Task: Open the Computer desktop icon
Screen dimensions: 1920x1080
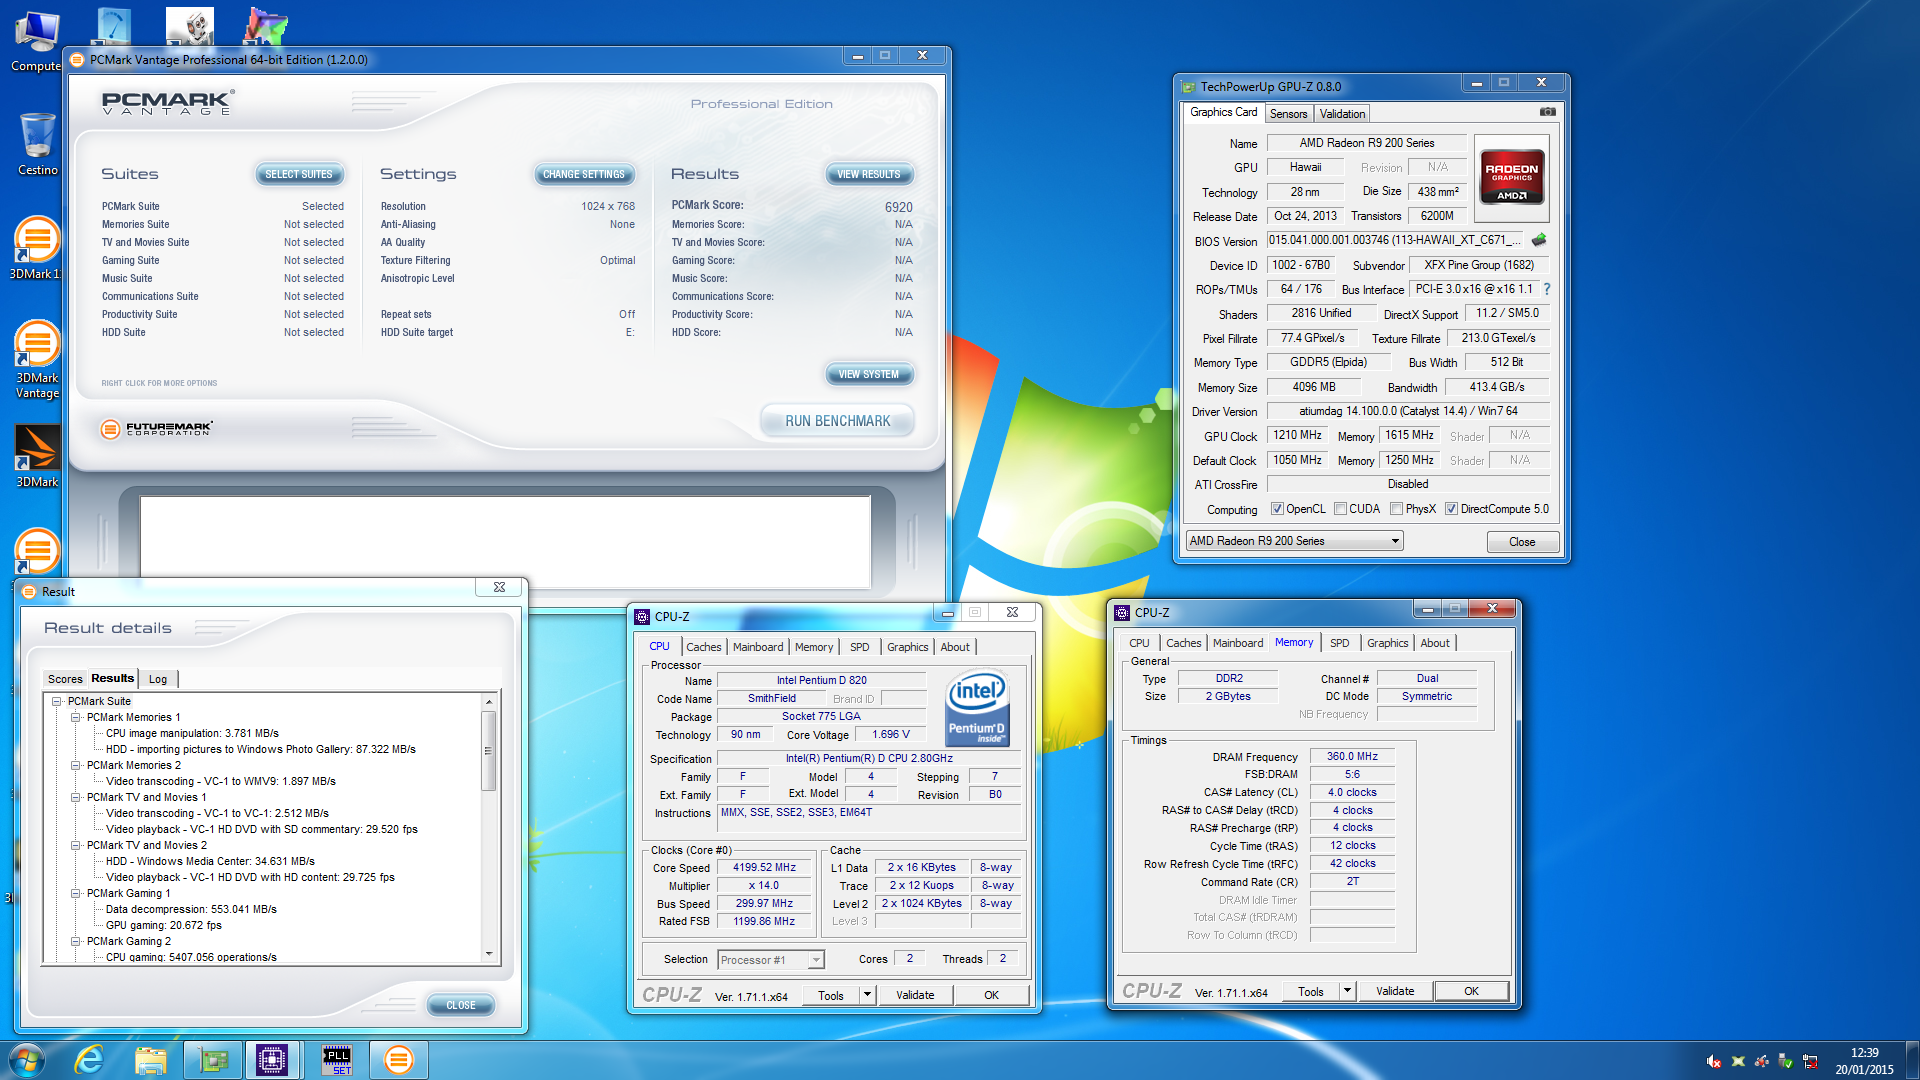Action: point(36,42)
